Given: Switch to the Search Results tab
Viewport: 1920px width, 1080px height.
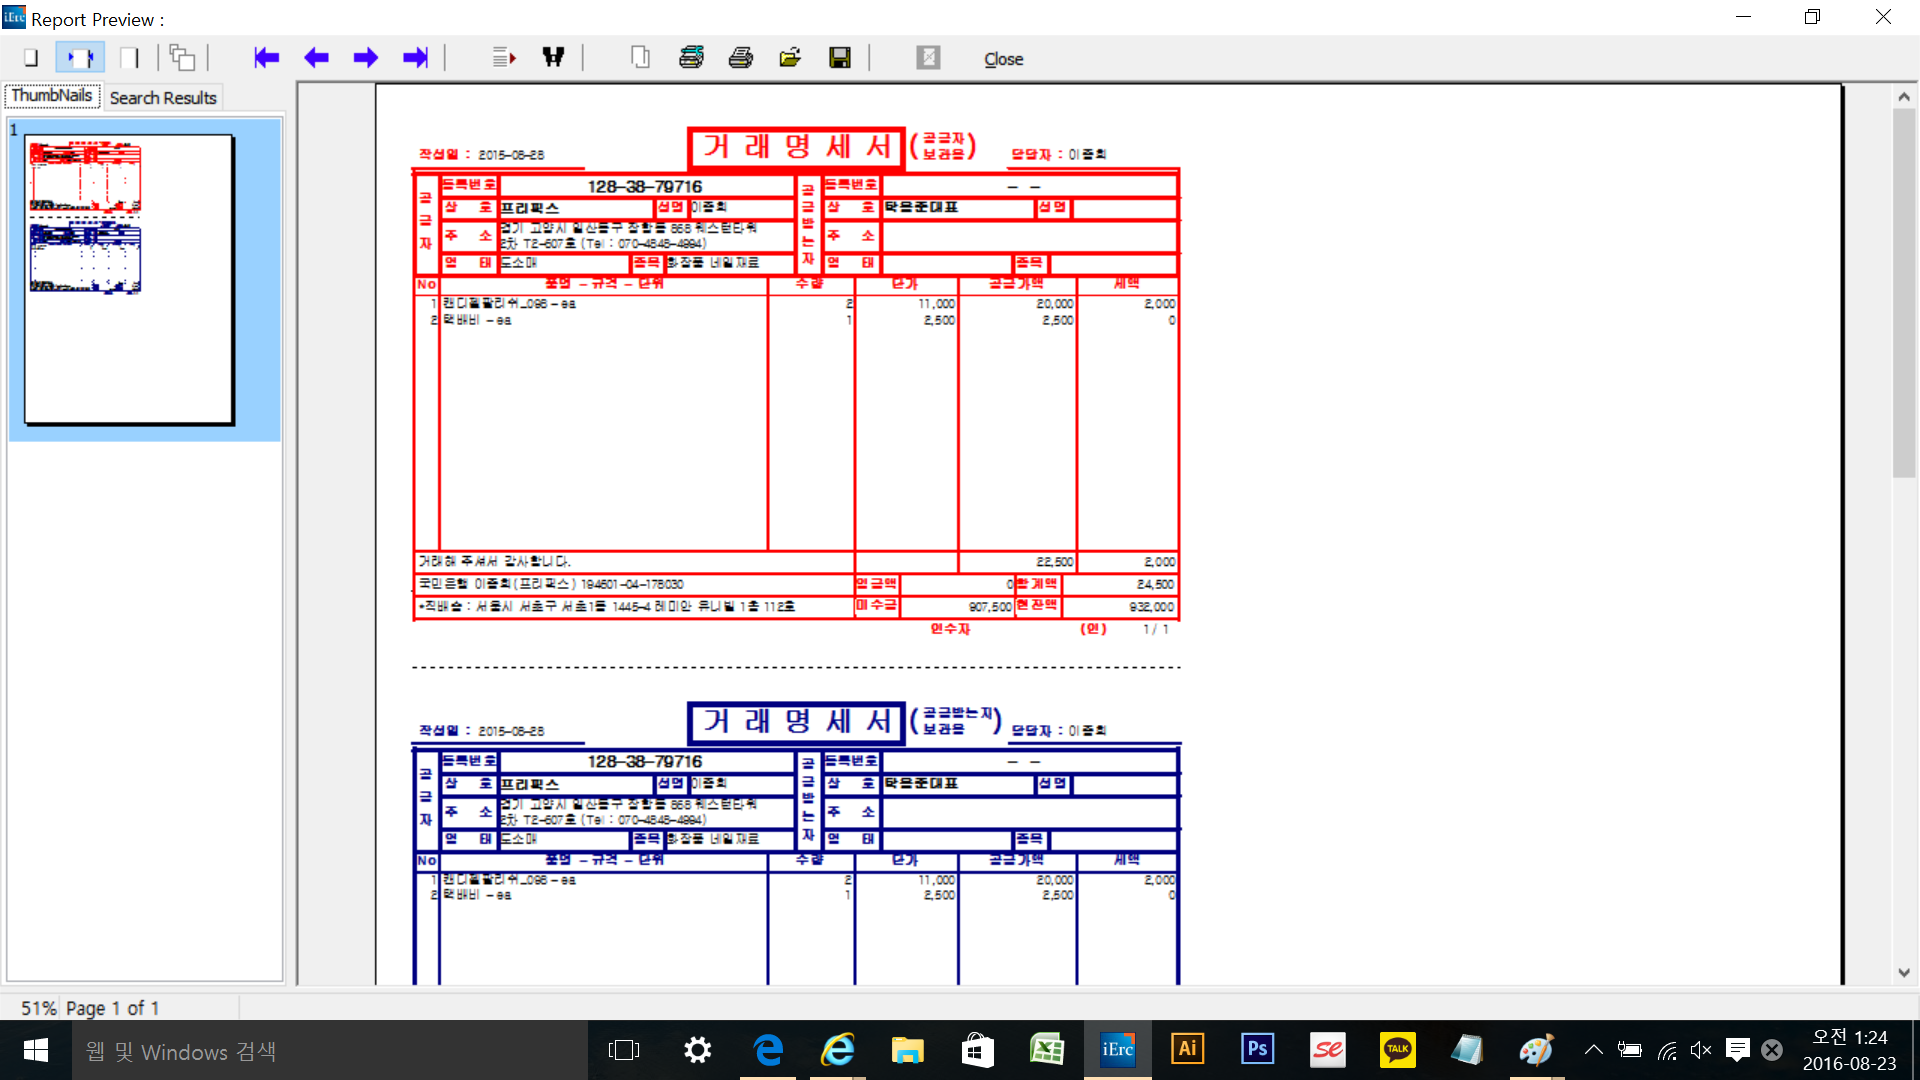Looking at the screenshot, I should click(163, 98).
